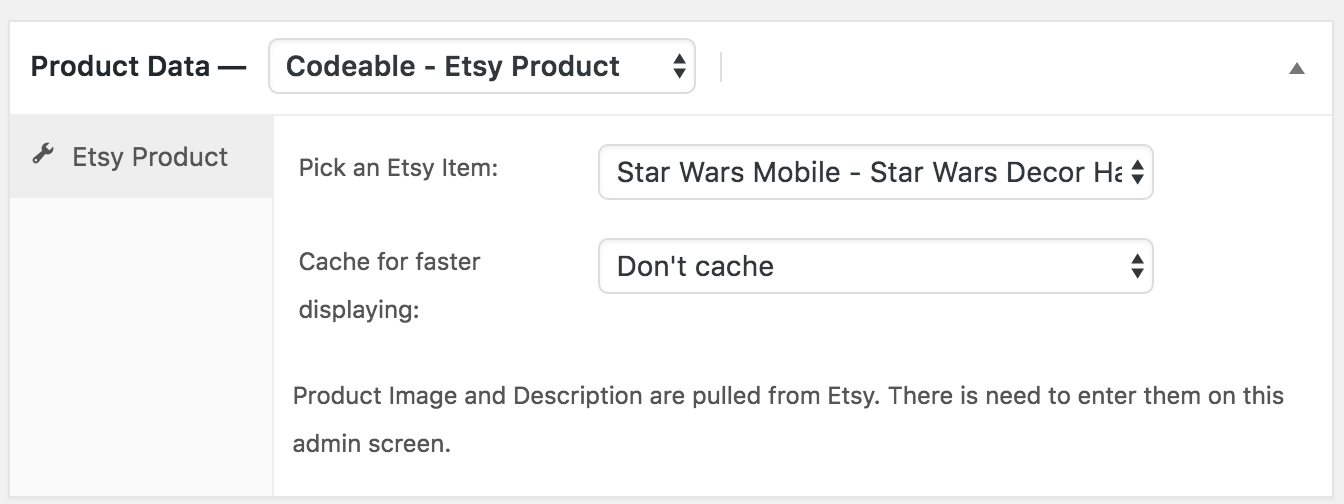Click the "admin screen." line of the note
This screenshot has height=504, width=1344.
pos(371,444)
